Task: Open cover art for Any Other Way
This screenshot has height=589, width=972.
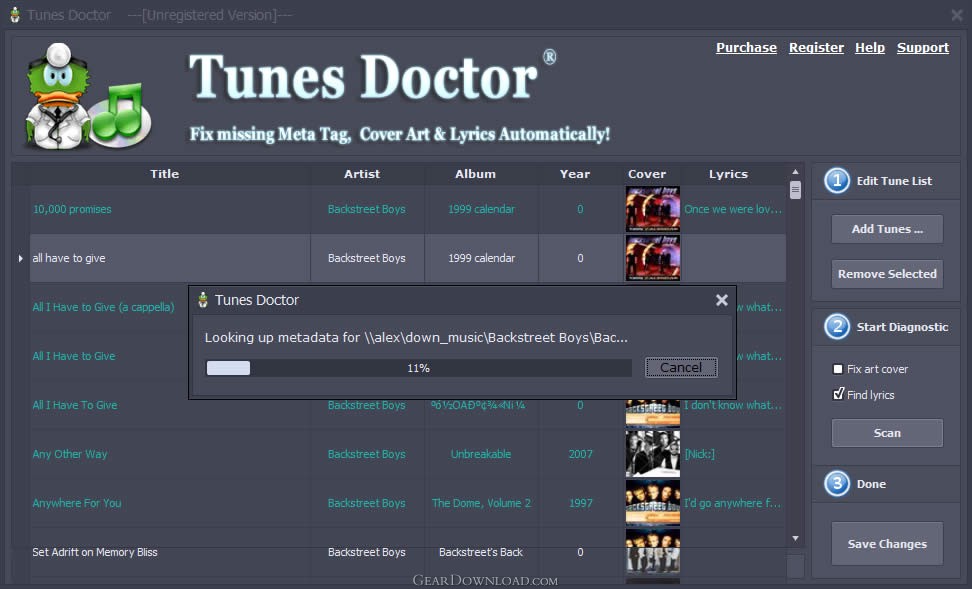Action: pos(653,454)
